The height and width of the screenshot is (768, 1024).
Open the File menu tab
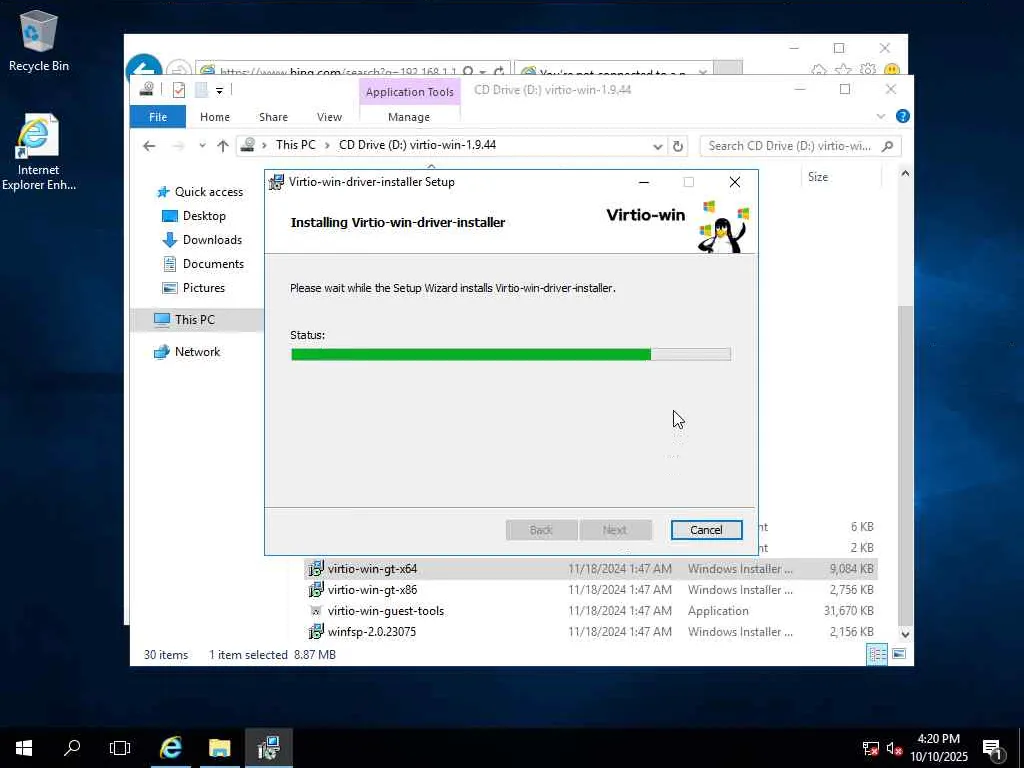click(158, 117)
